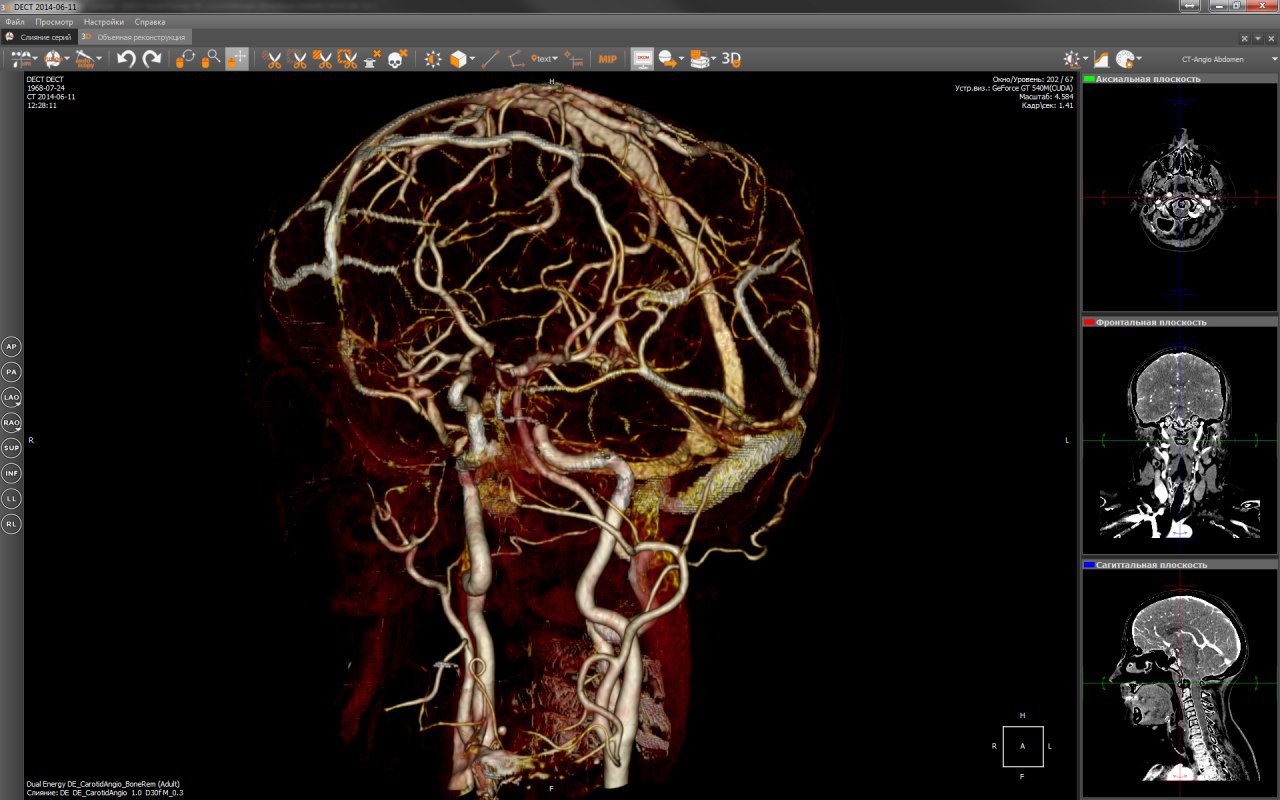Open the CT-Angio Abdomen preset dropdown
This screenshot has width=1280, height=800.
[x=1214, y=59]
